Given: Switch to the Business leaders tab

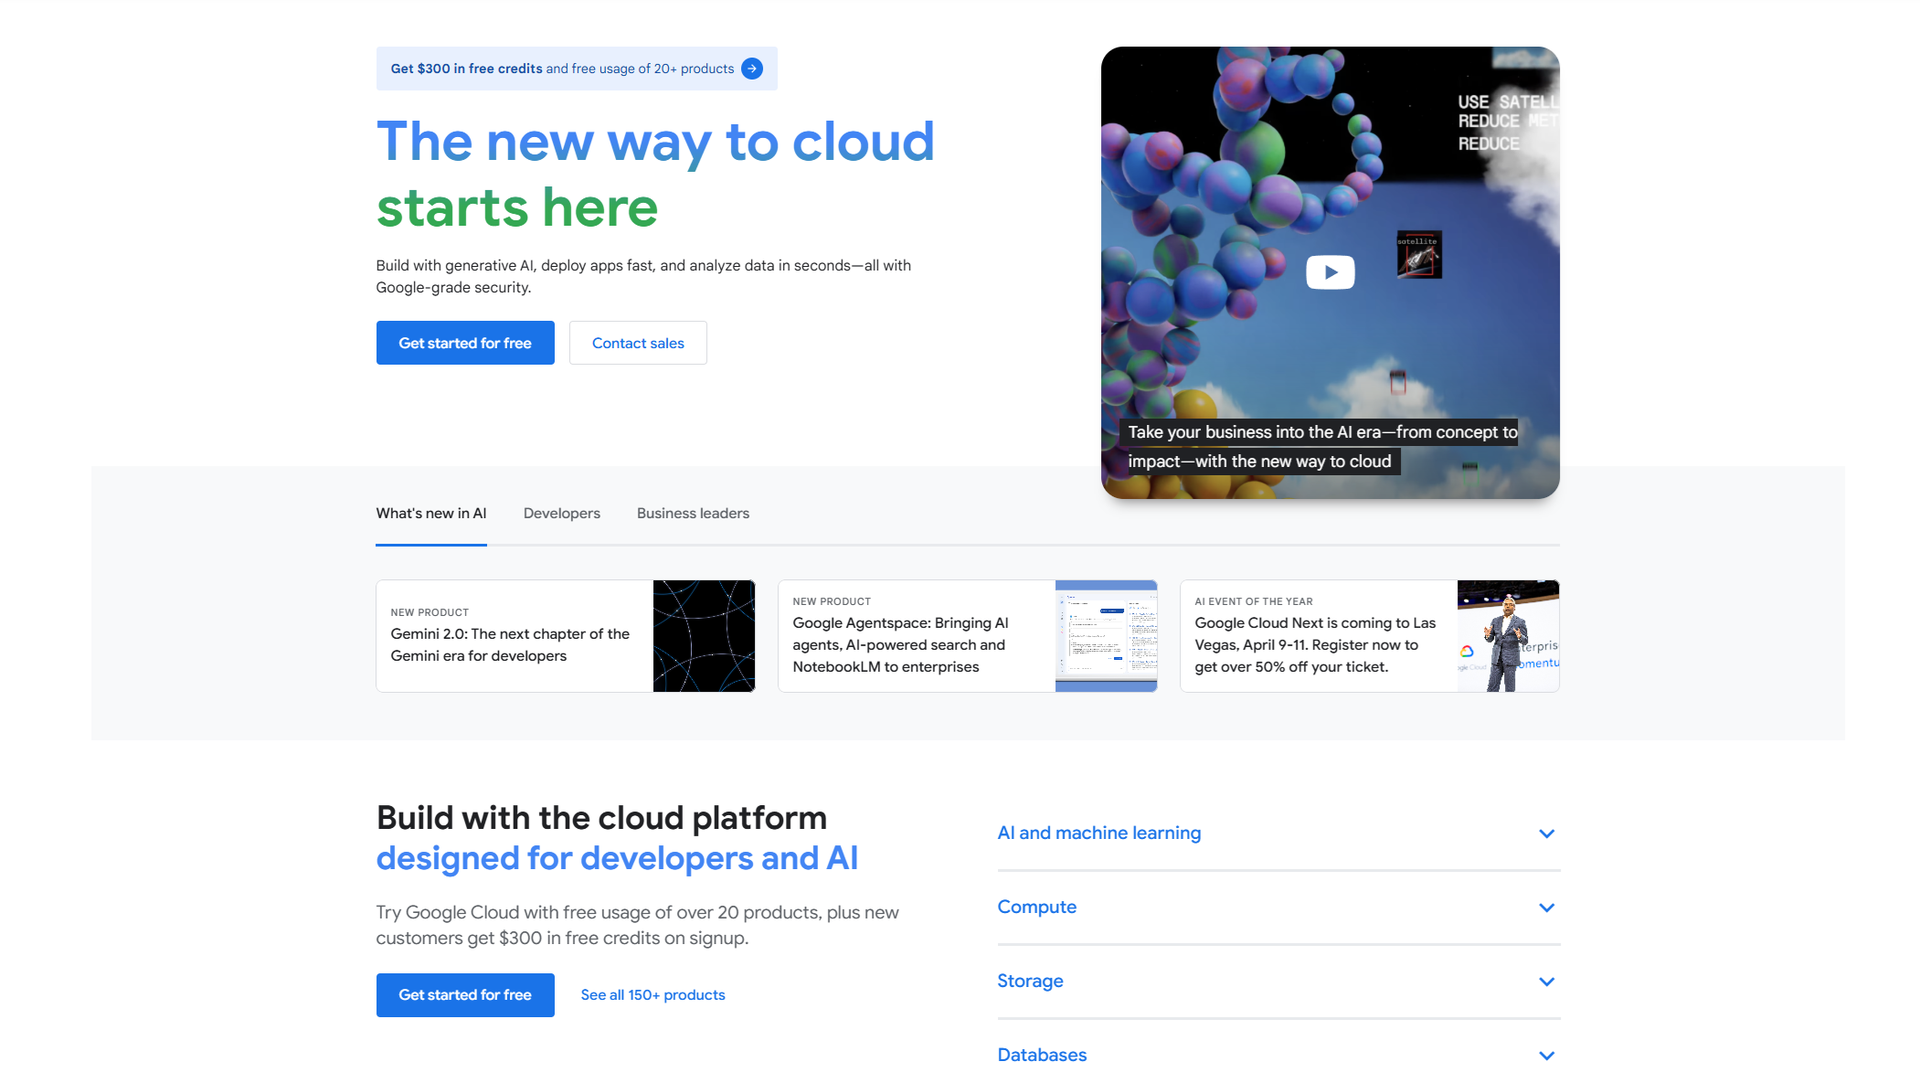Looking at the screenshot, I should coord(693,513).
